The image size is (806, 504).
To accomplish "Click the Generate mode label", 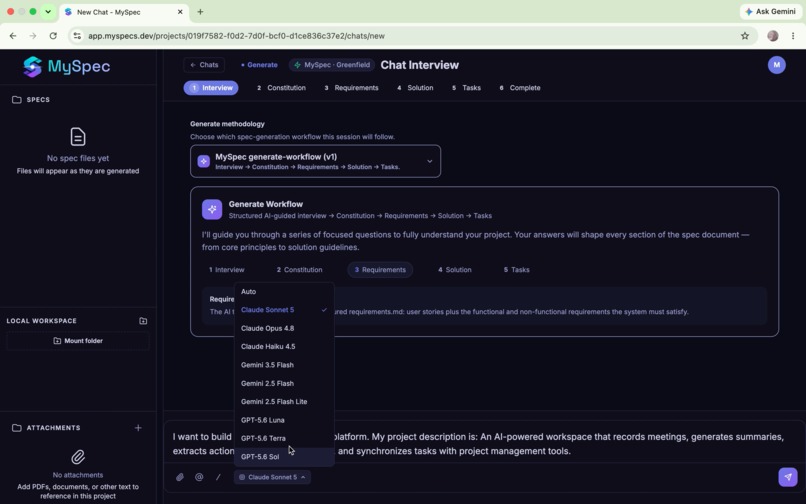I will 259,65.
